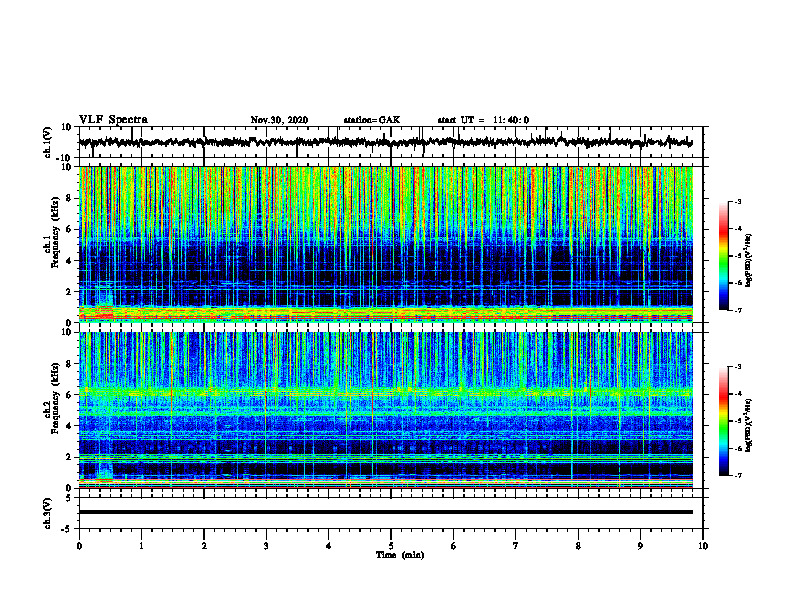Click time axis tick label "9"
The width and height of the screenshot is (792, 612).
(x=640, y=546)
